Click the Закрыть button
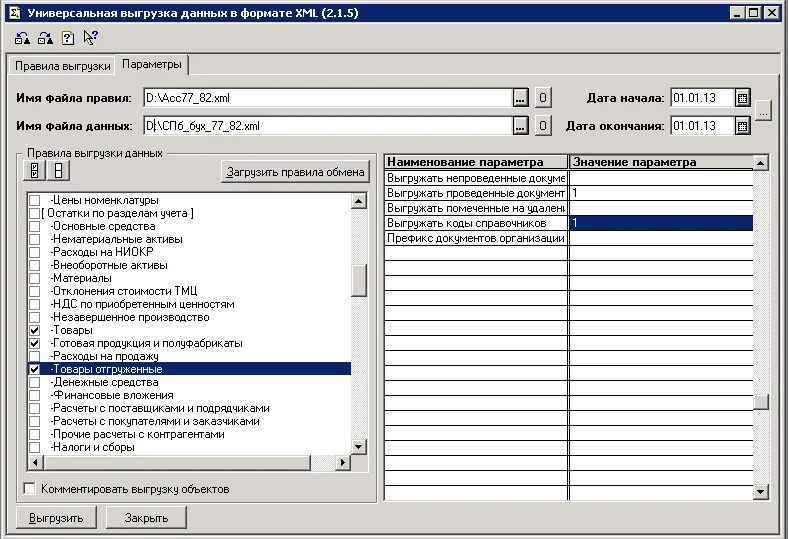 tap(146, 518)
